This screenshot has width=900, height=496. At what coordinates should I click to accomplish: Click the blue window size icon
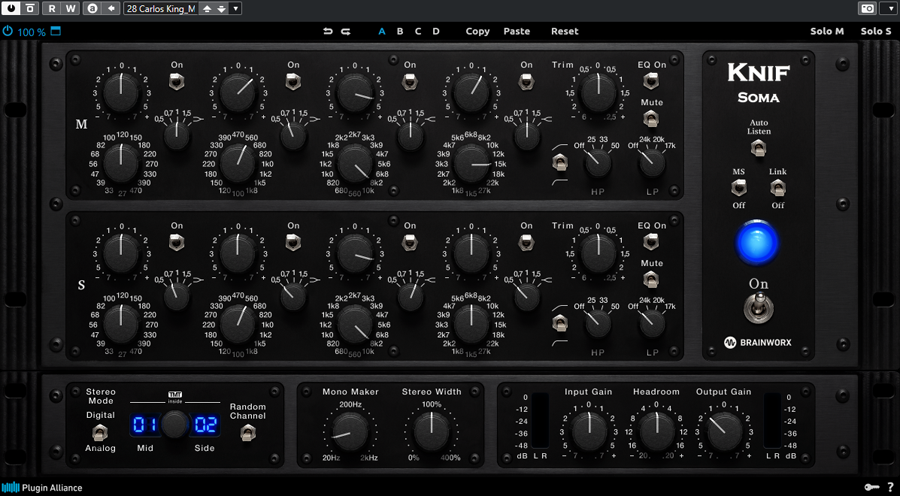pyautogui.click(x=56, y=32)
